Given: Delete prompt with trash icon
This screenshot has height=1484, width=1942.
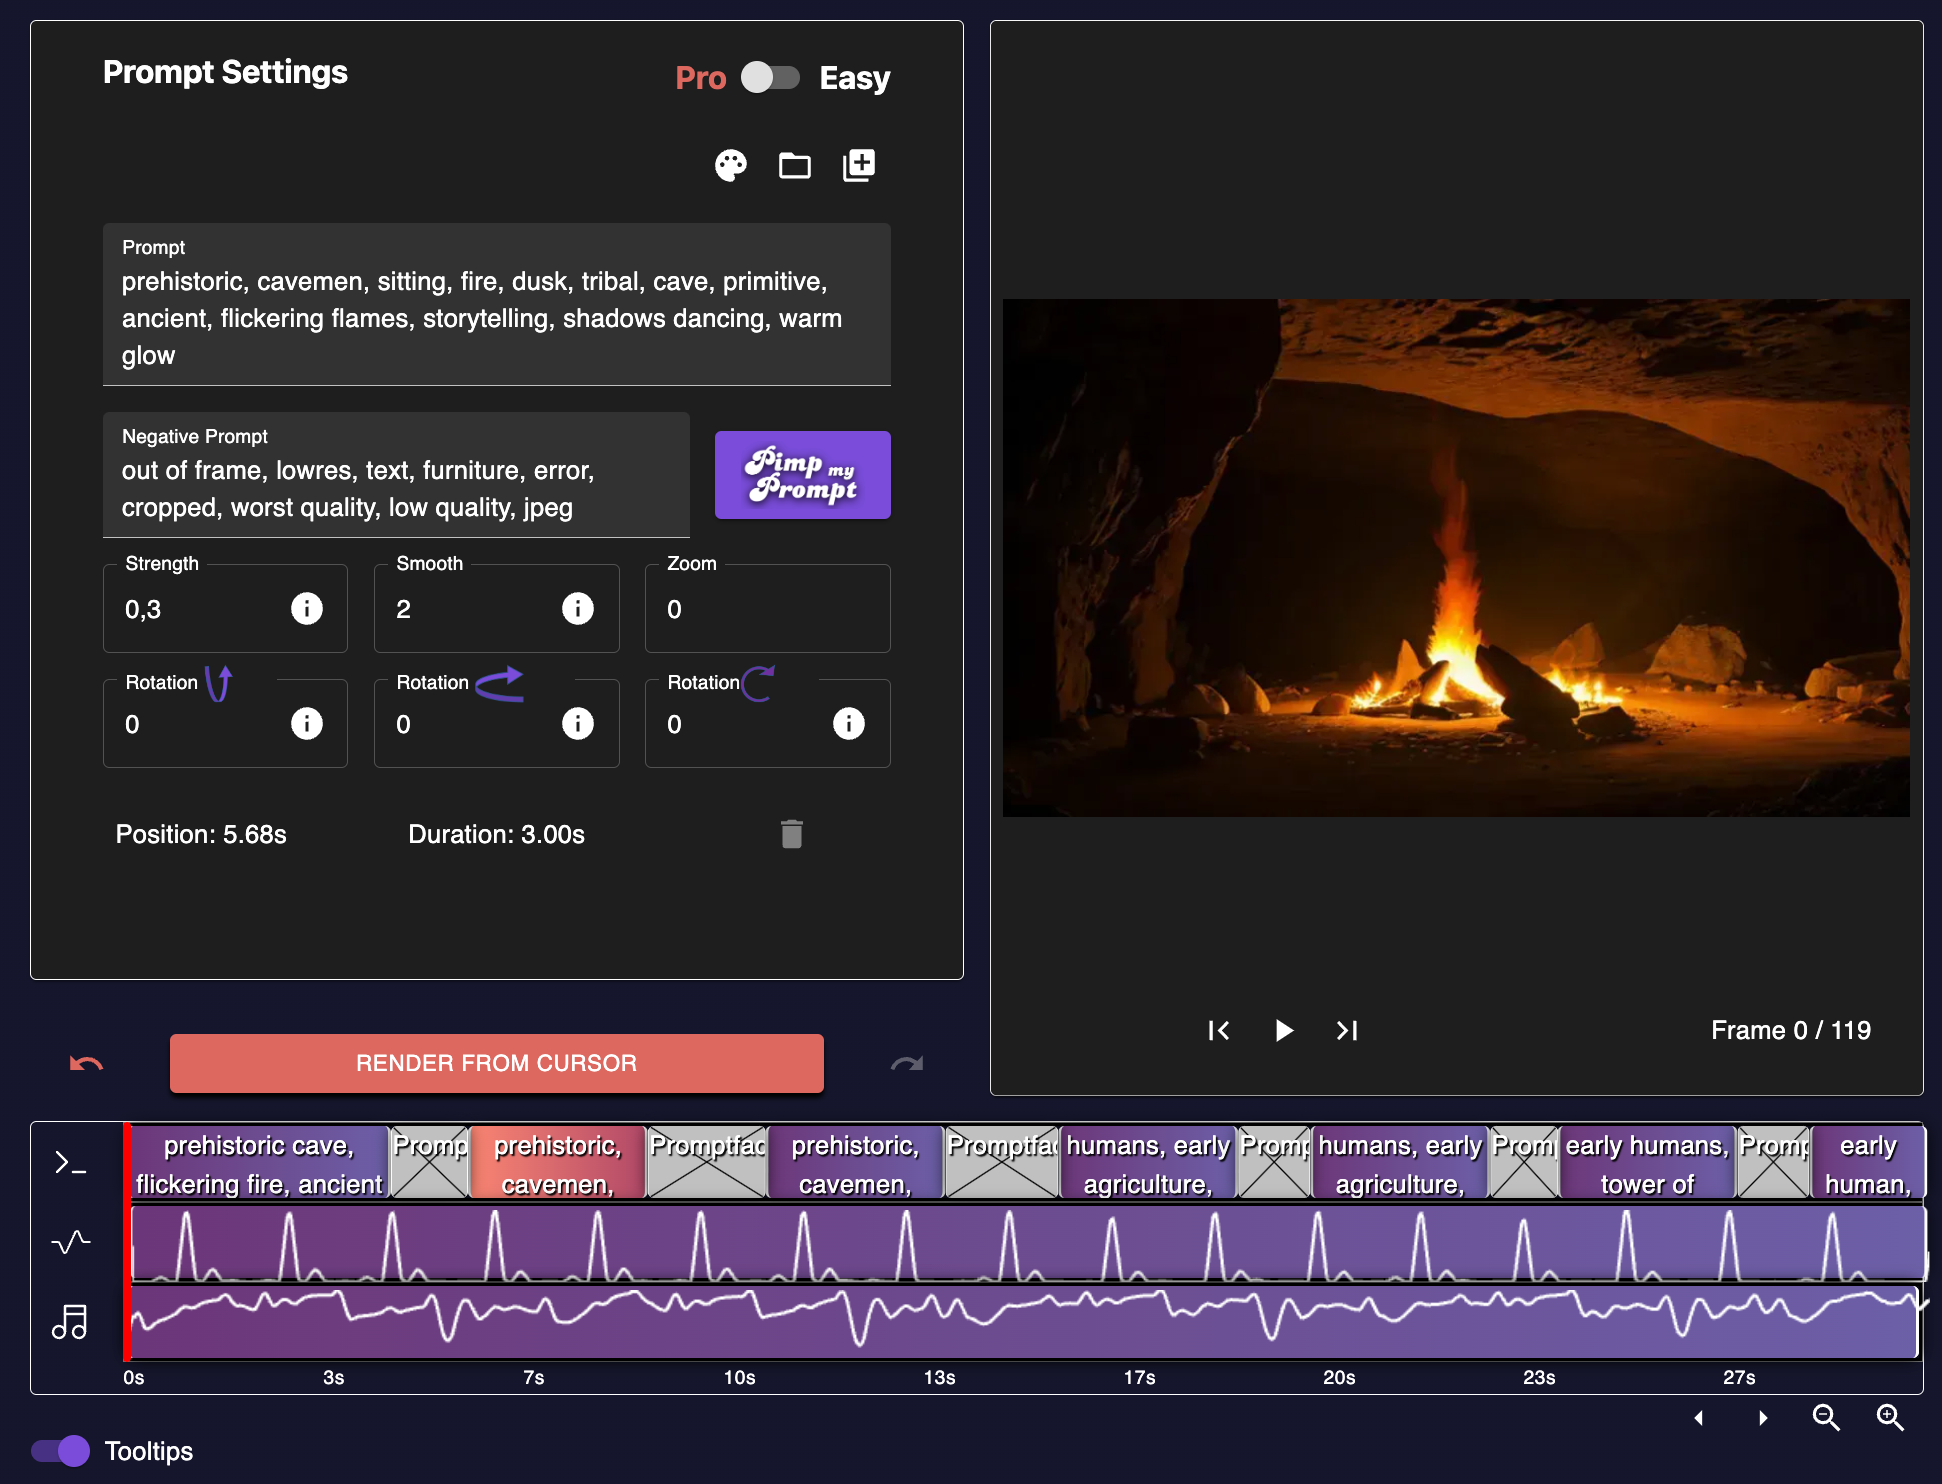Looking at the screenshot, I should click(x=791, y=834).
